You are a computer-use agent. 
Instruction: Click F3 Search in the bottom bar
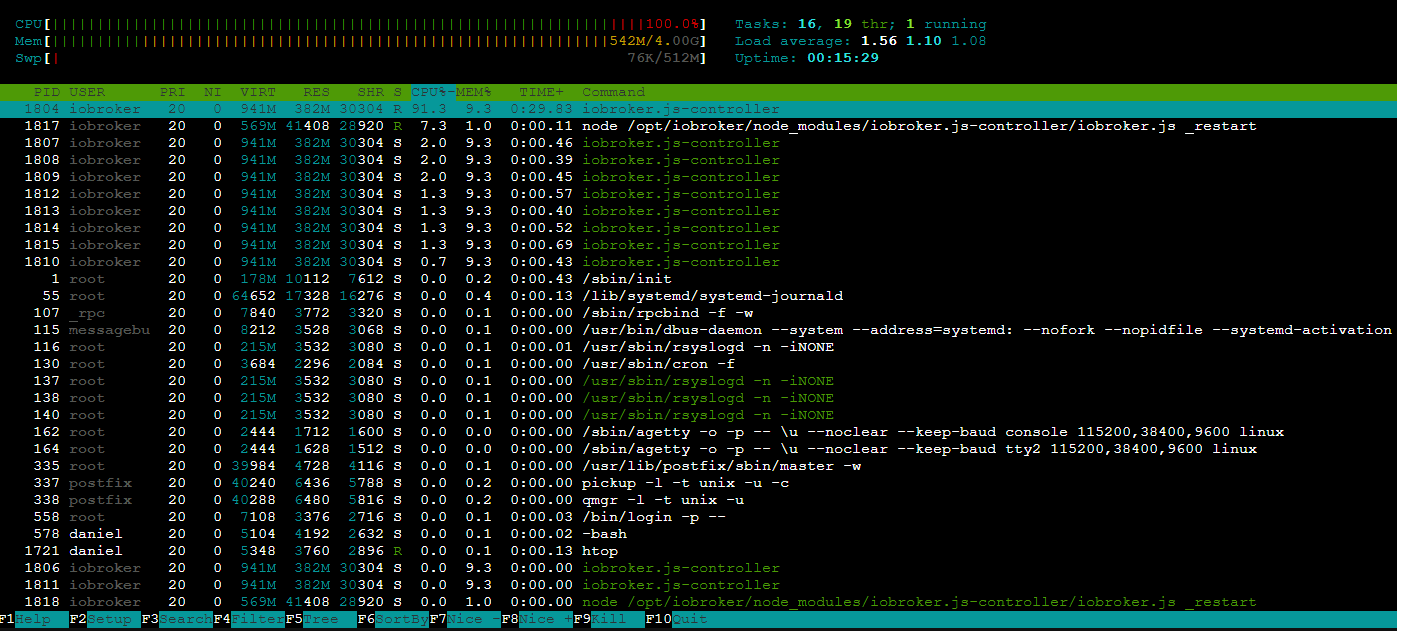click(x=177, y=619)
